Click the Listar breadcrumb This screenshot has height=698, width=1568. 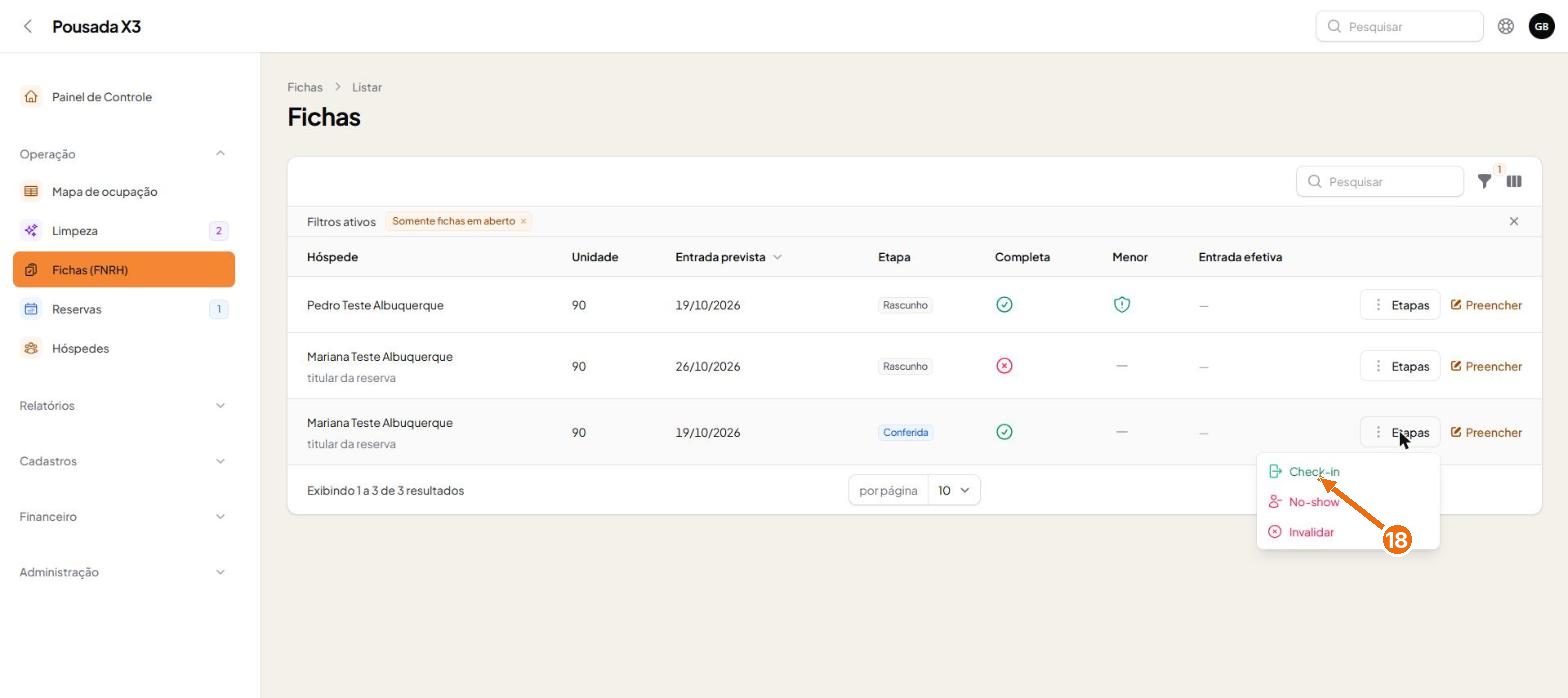367,87
